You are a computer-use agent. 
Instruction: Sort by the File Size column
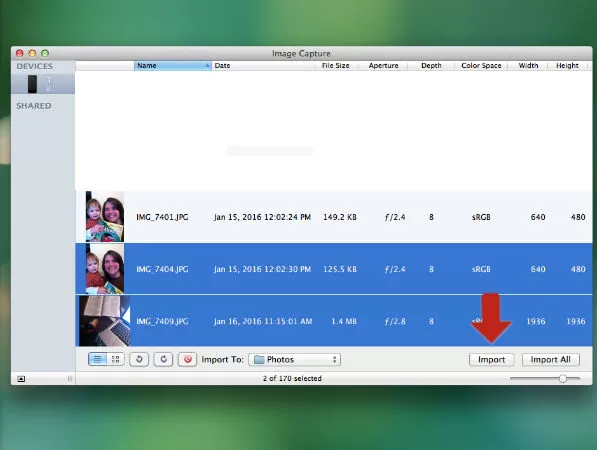[335, 66]
